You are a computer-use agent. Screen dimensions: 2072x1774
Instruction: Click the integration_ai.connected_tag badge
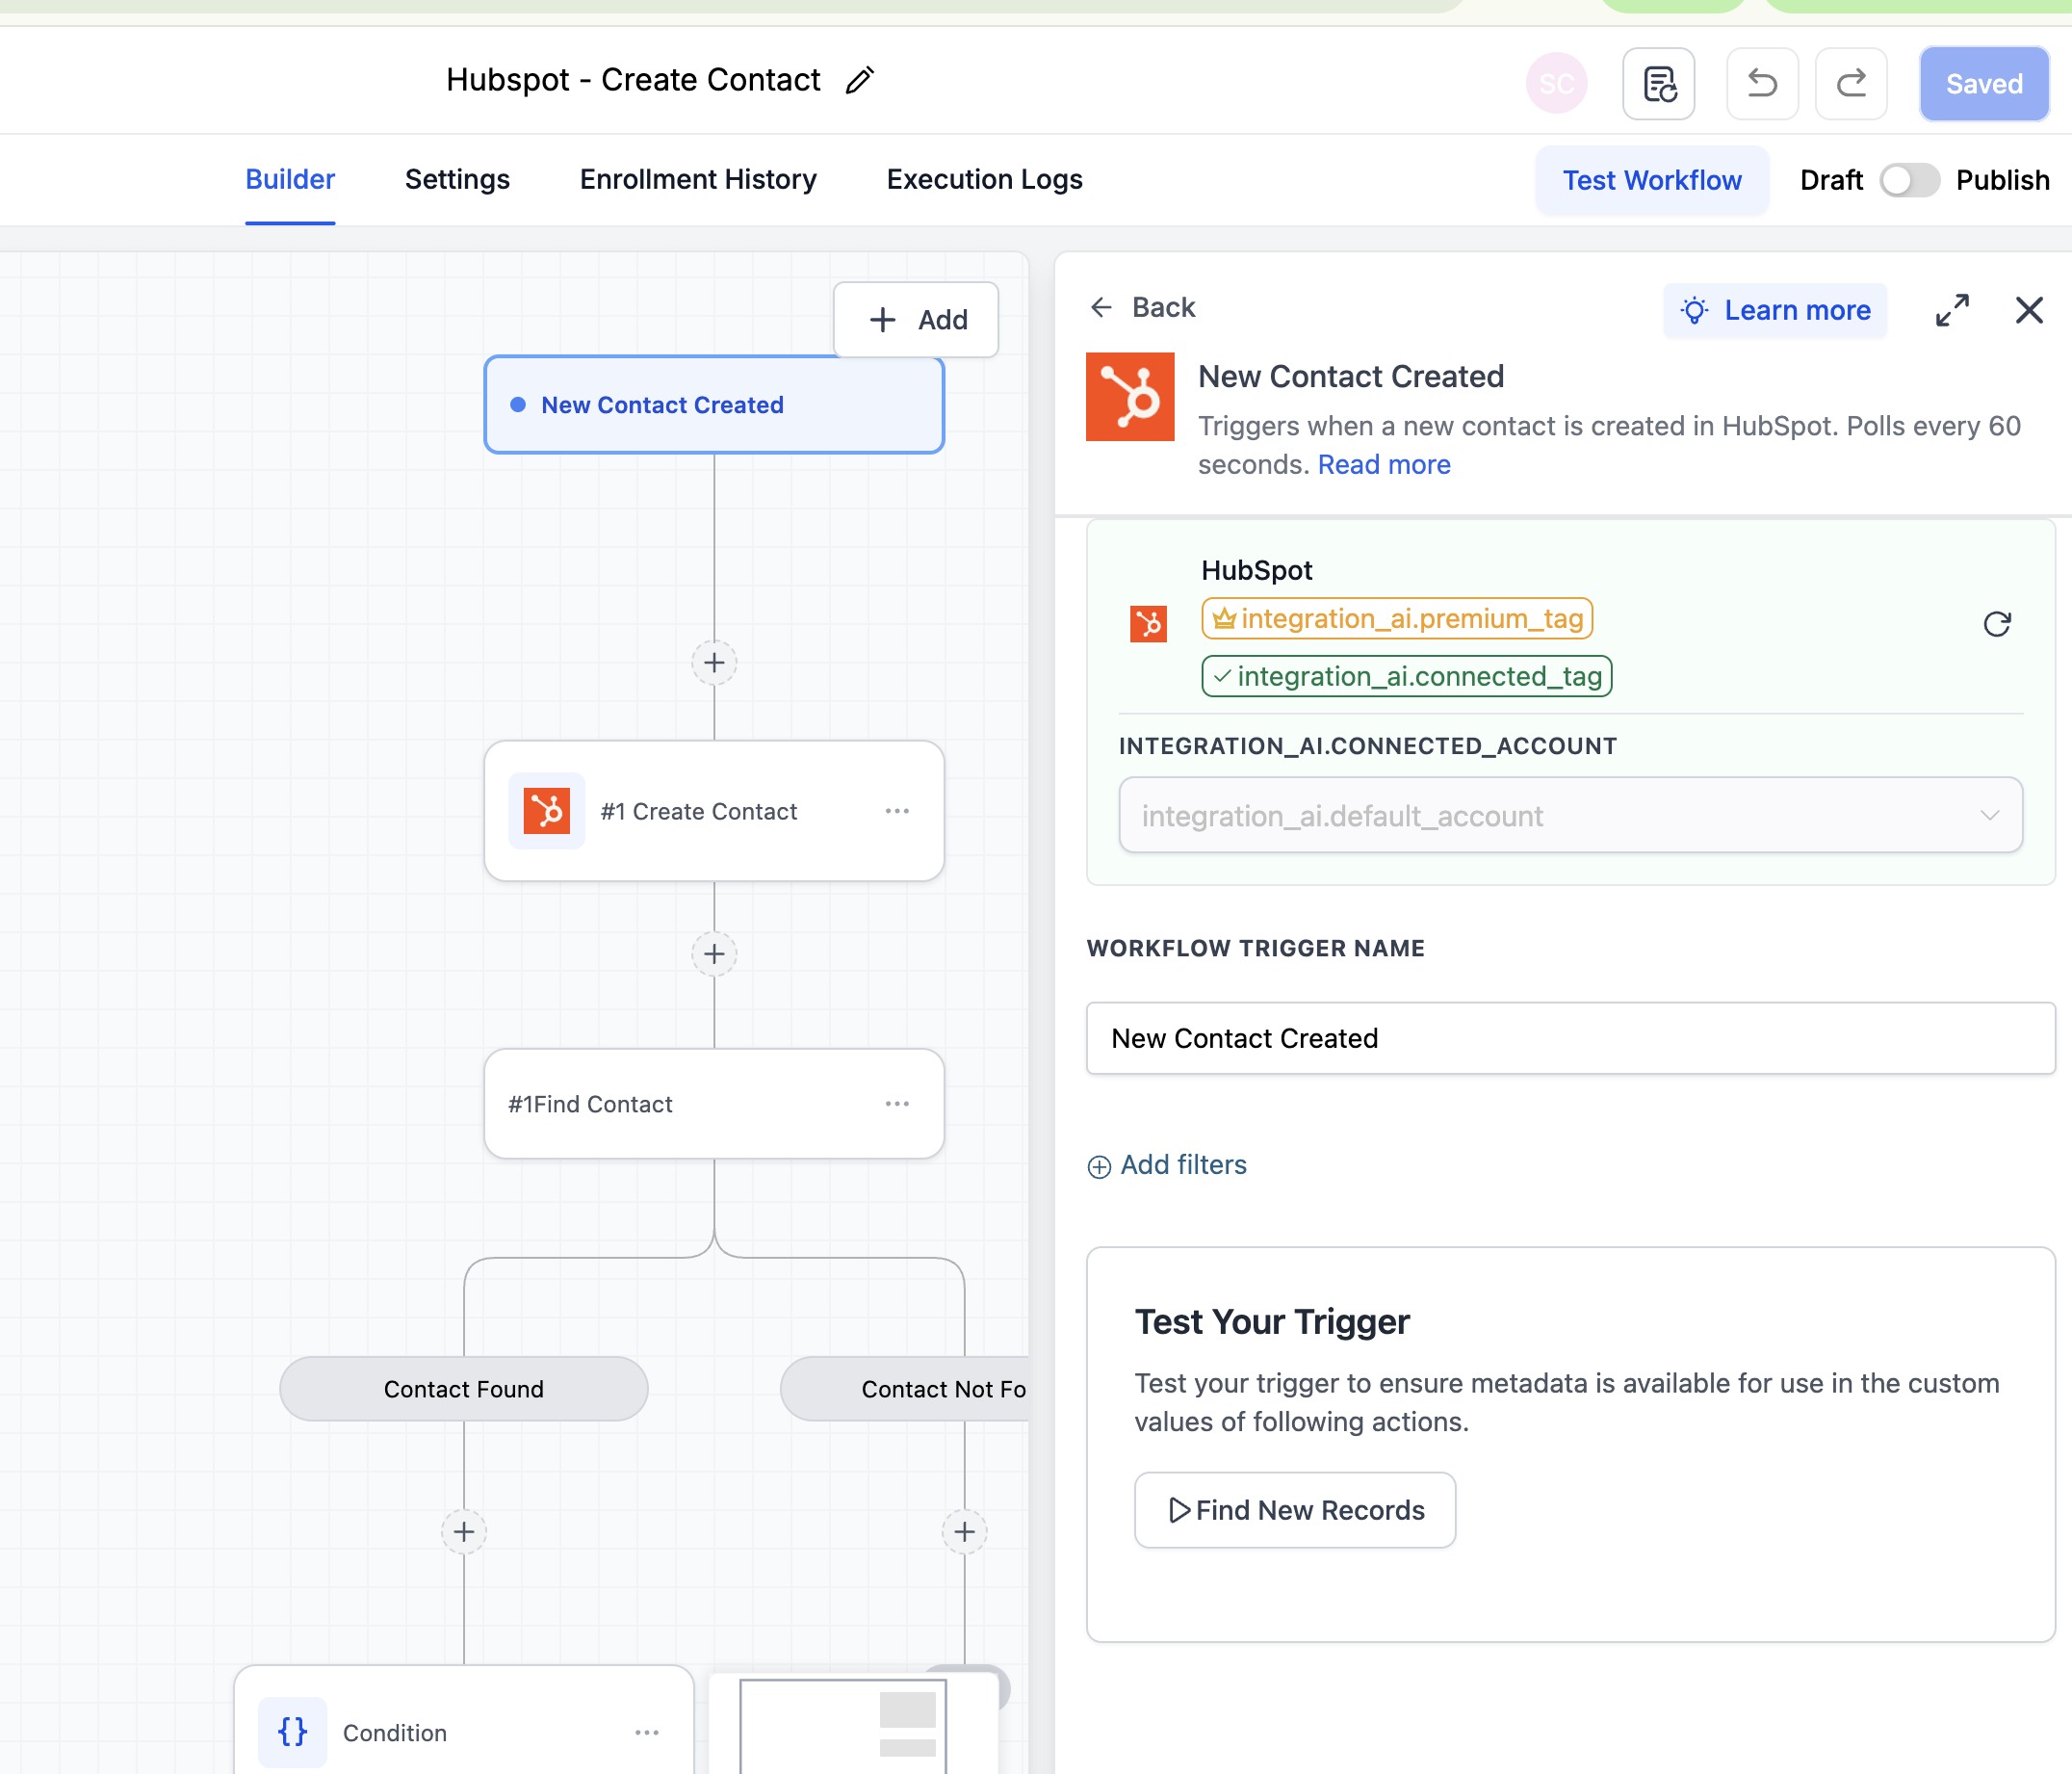(x=1407, y=676)
